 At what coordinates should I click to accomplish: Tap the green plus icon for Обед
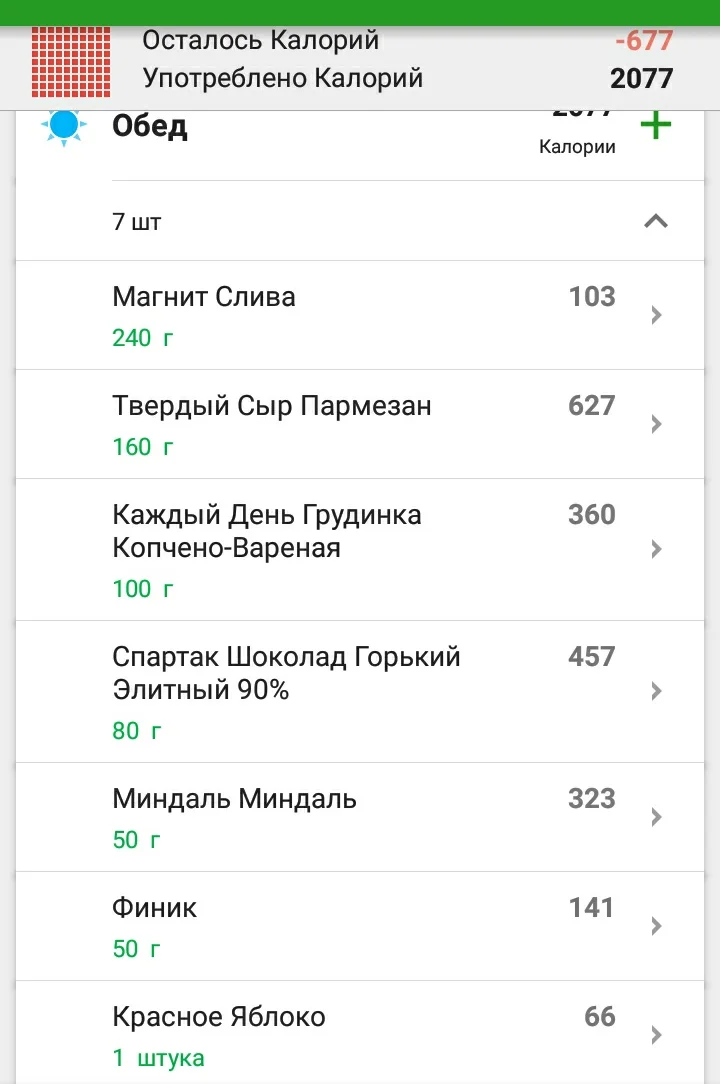[655, 127]
